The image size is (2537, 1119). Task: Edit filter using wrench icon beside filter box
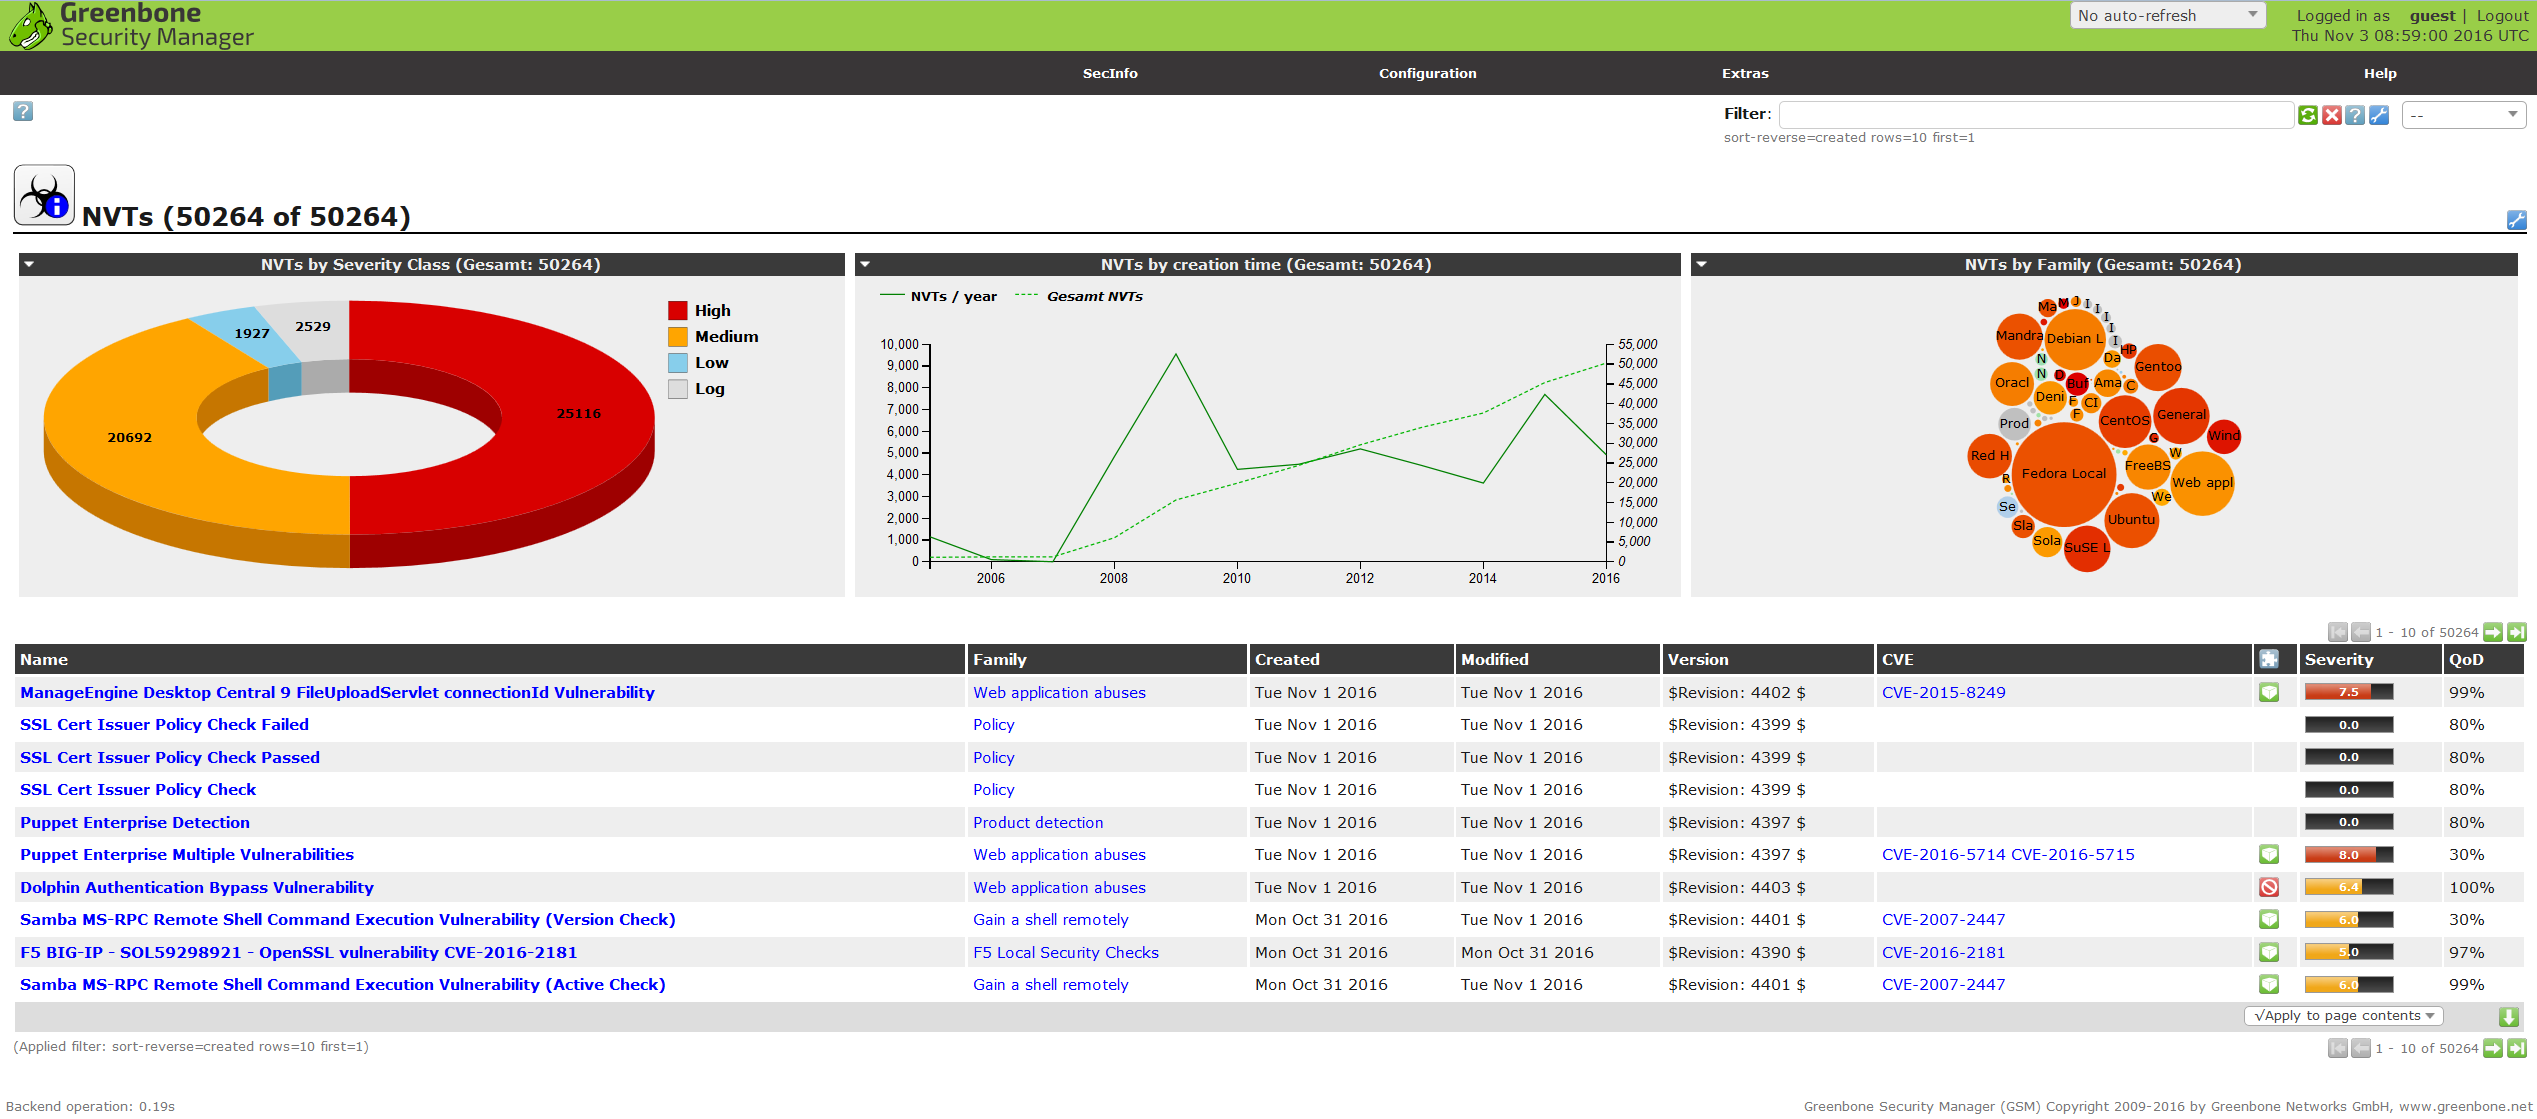[2379, 115]
